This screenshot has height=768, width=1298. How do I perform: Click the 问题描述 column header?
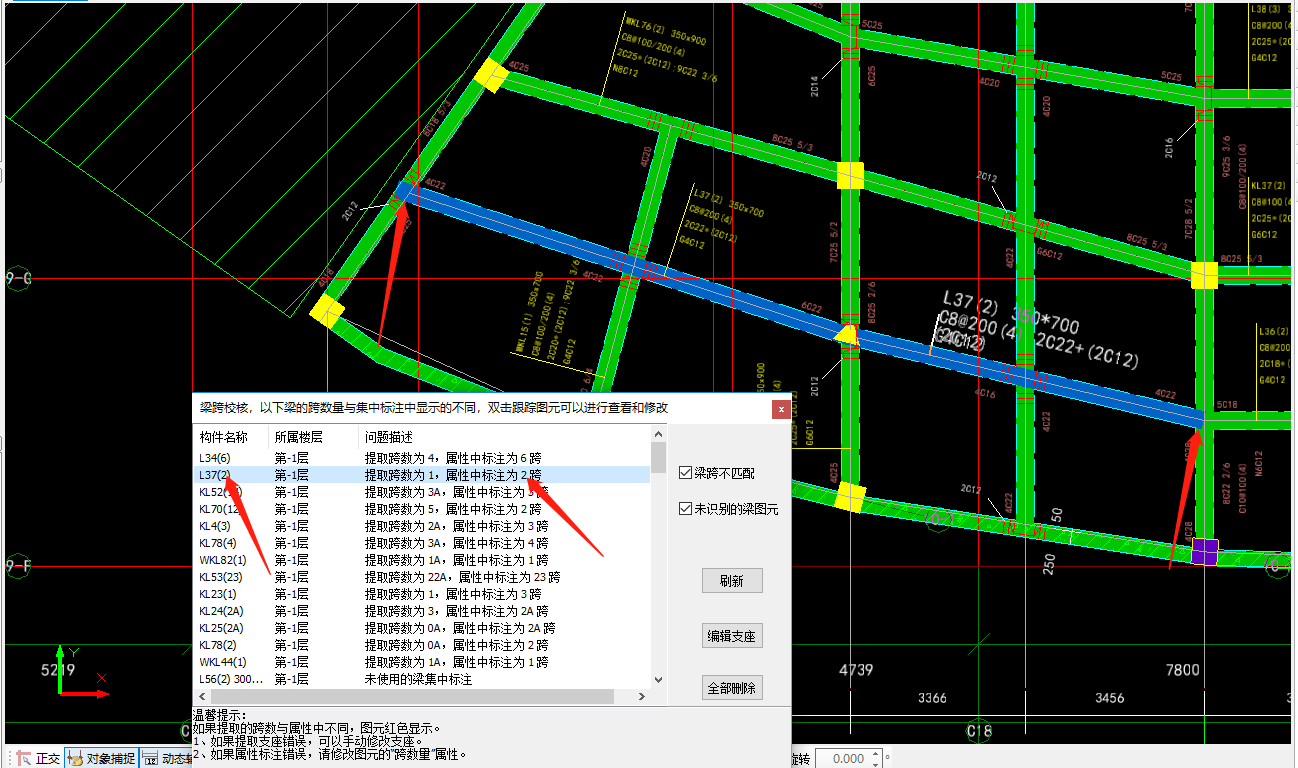click(x=504, y=437)
